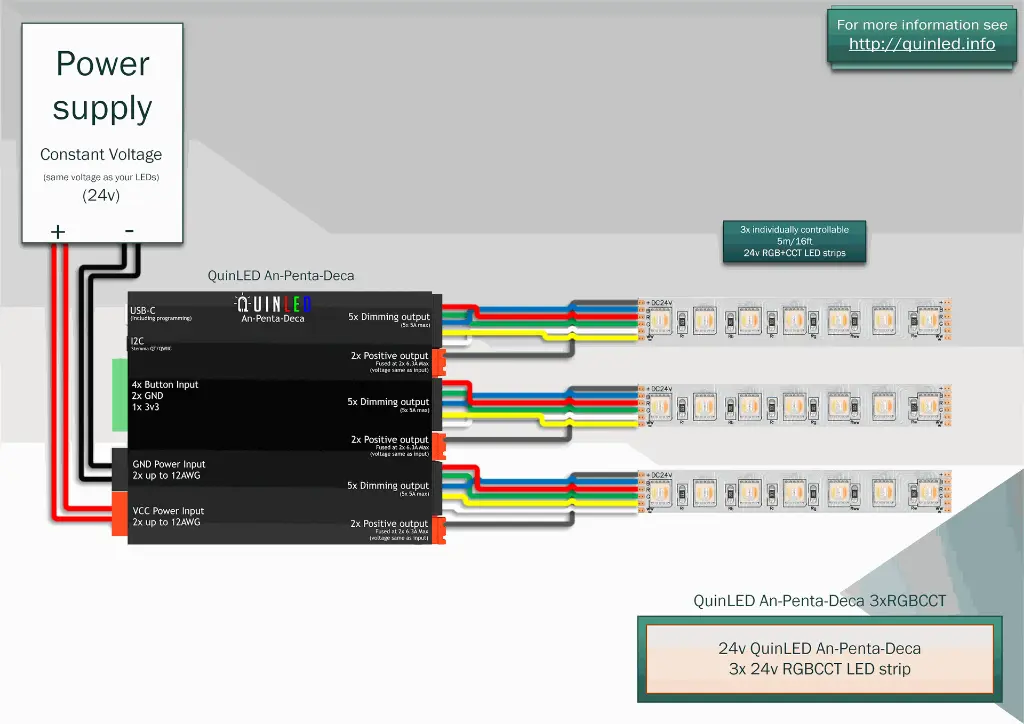Screen dimensions: 1024x724
Task: Open the http://quinled.info link
Action: coord(921,44)
